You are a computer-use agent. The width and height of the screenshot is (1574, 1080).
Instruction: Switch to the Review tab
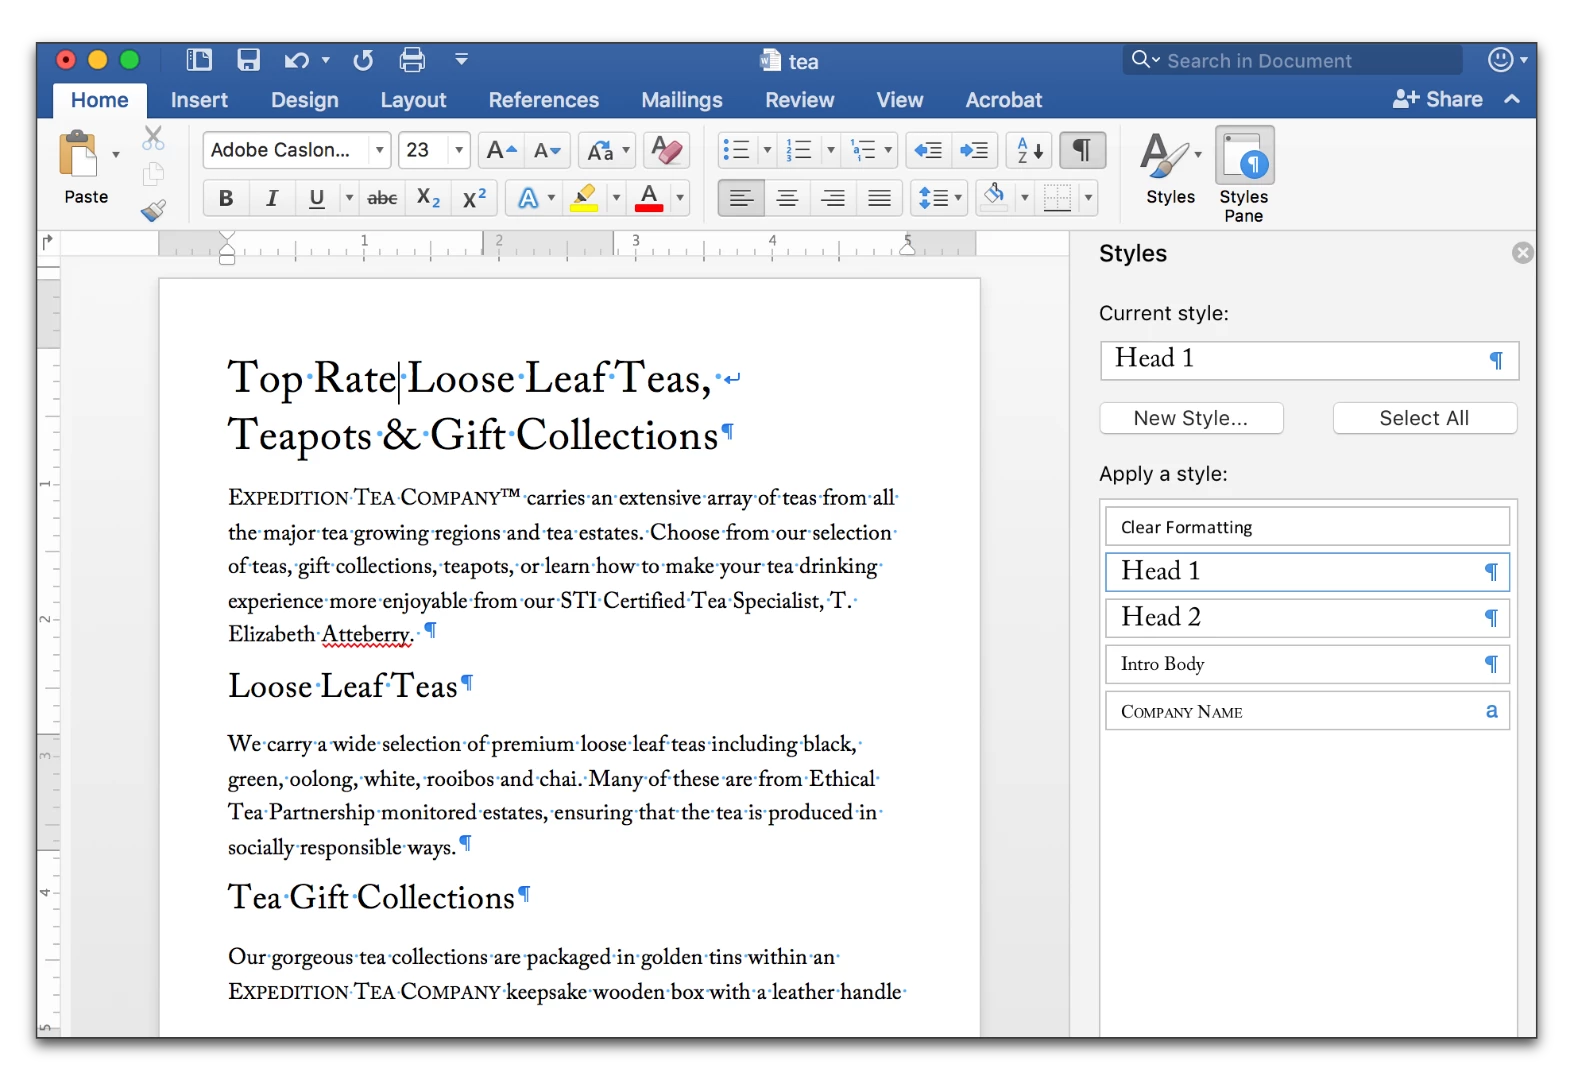coord(800,100)
